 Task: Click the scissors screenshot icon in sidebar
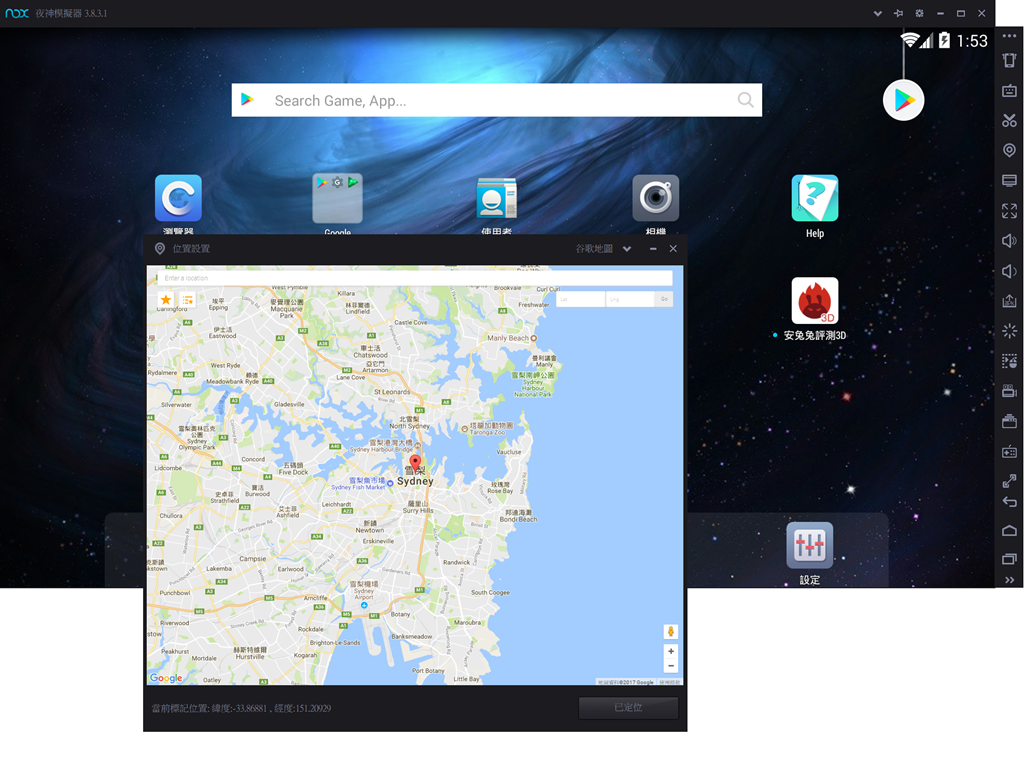pos(1009,121)
